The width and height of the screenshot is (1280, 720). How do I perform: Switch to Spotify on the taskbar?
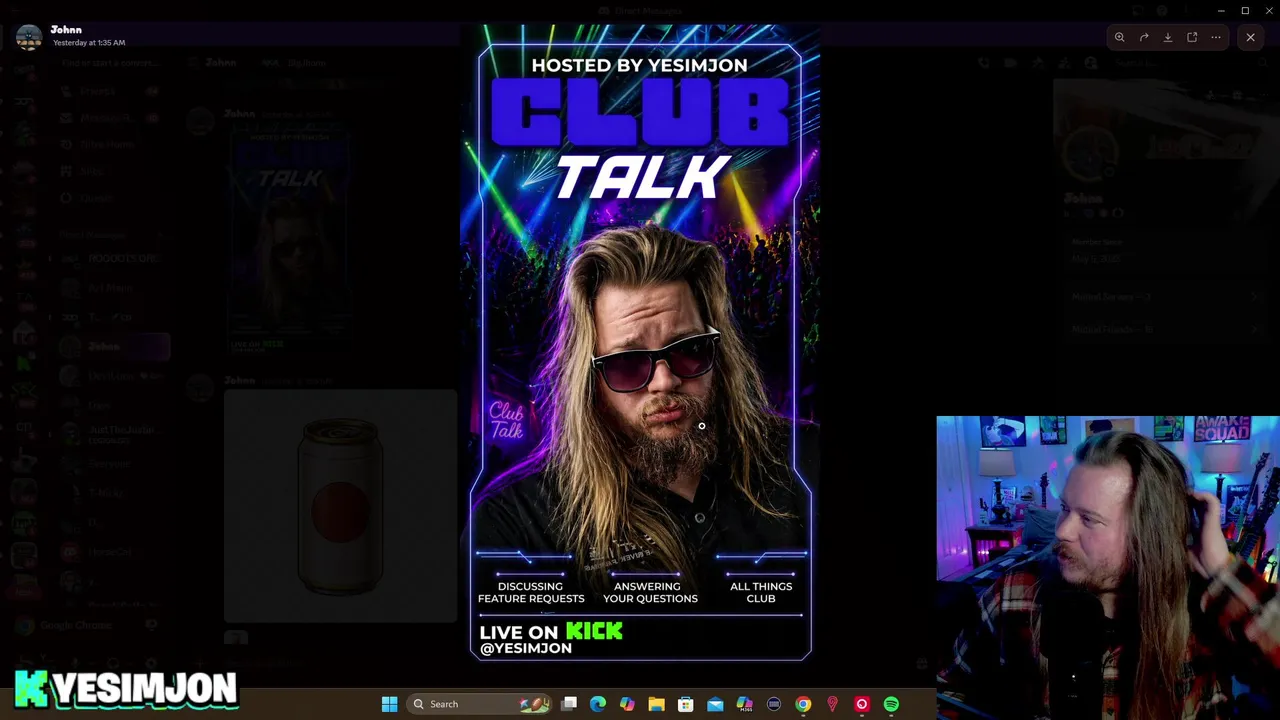coord(891,704)
